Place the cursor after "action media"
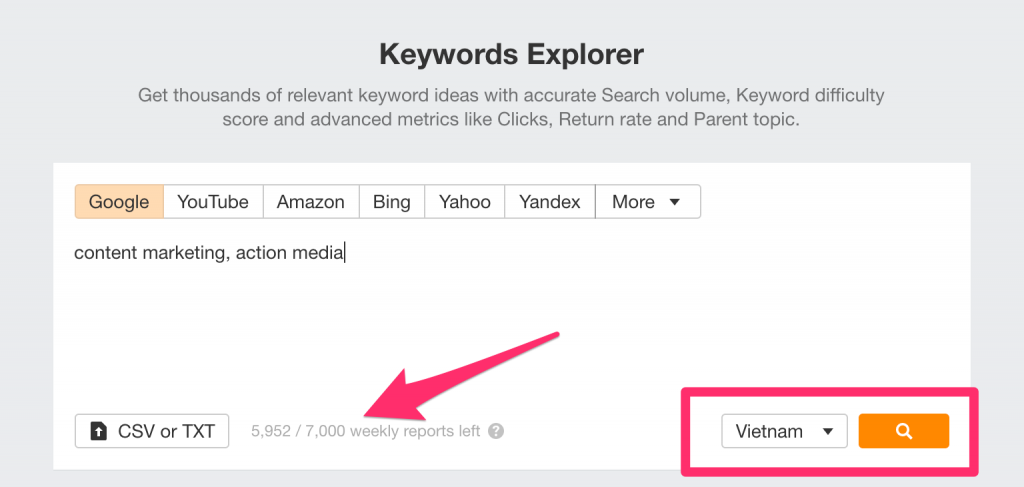This screenshot has height=487, width=1024. coord(345,253)
